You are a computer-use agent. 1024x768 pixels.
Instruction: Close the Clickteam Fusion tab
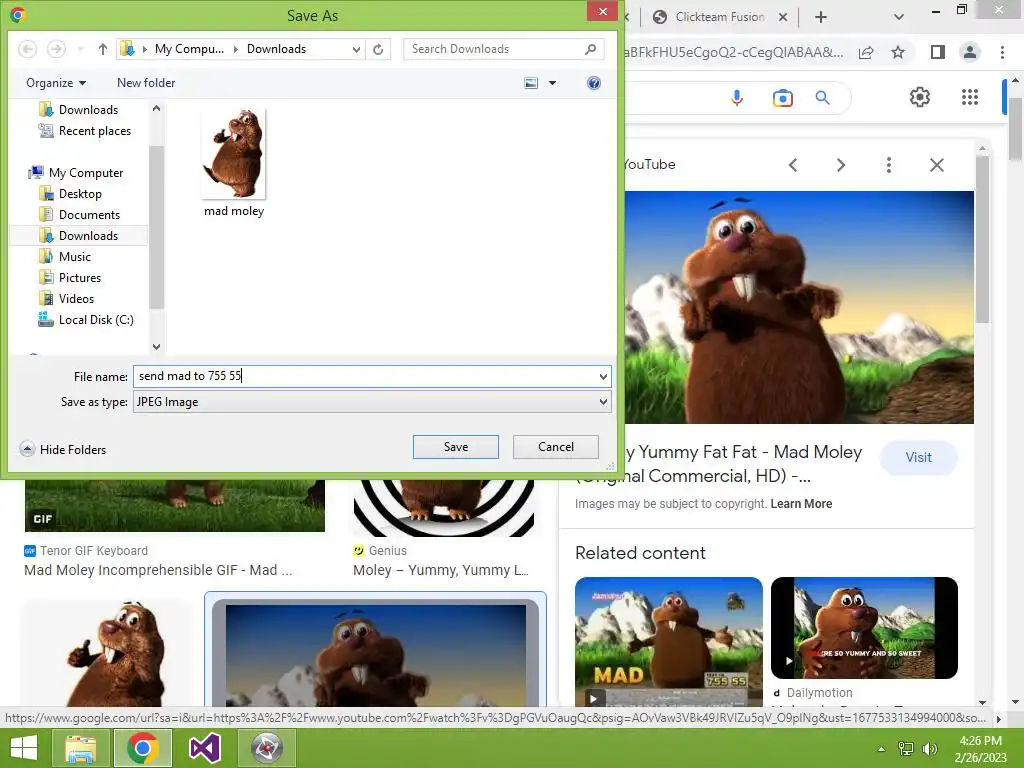[x=782, y=18]
